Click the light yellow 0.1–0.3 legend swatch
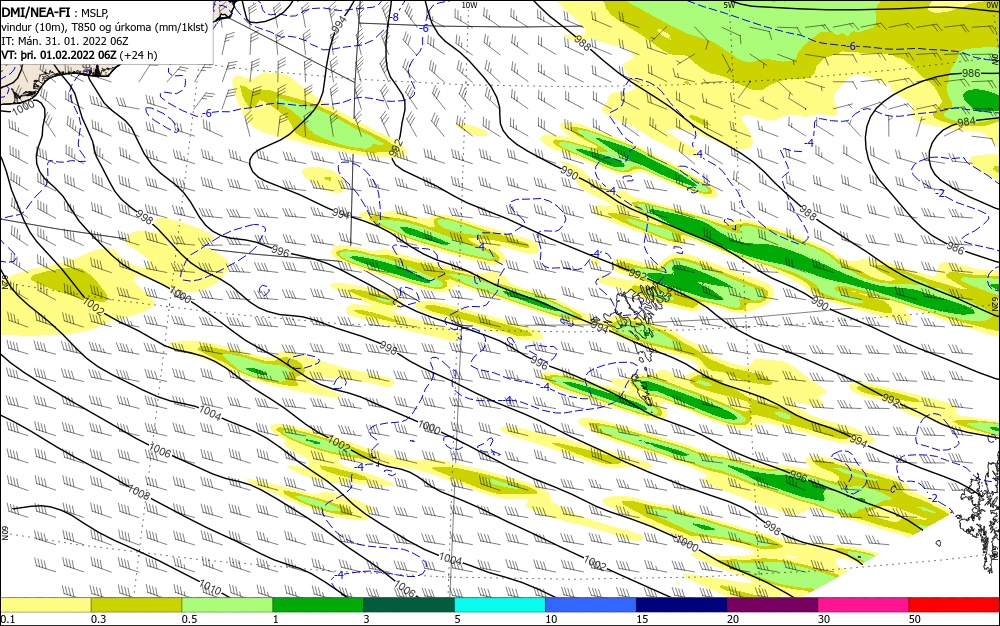 coord(46,605)
